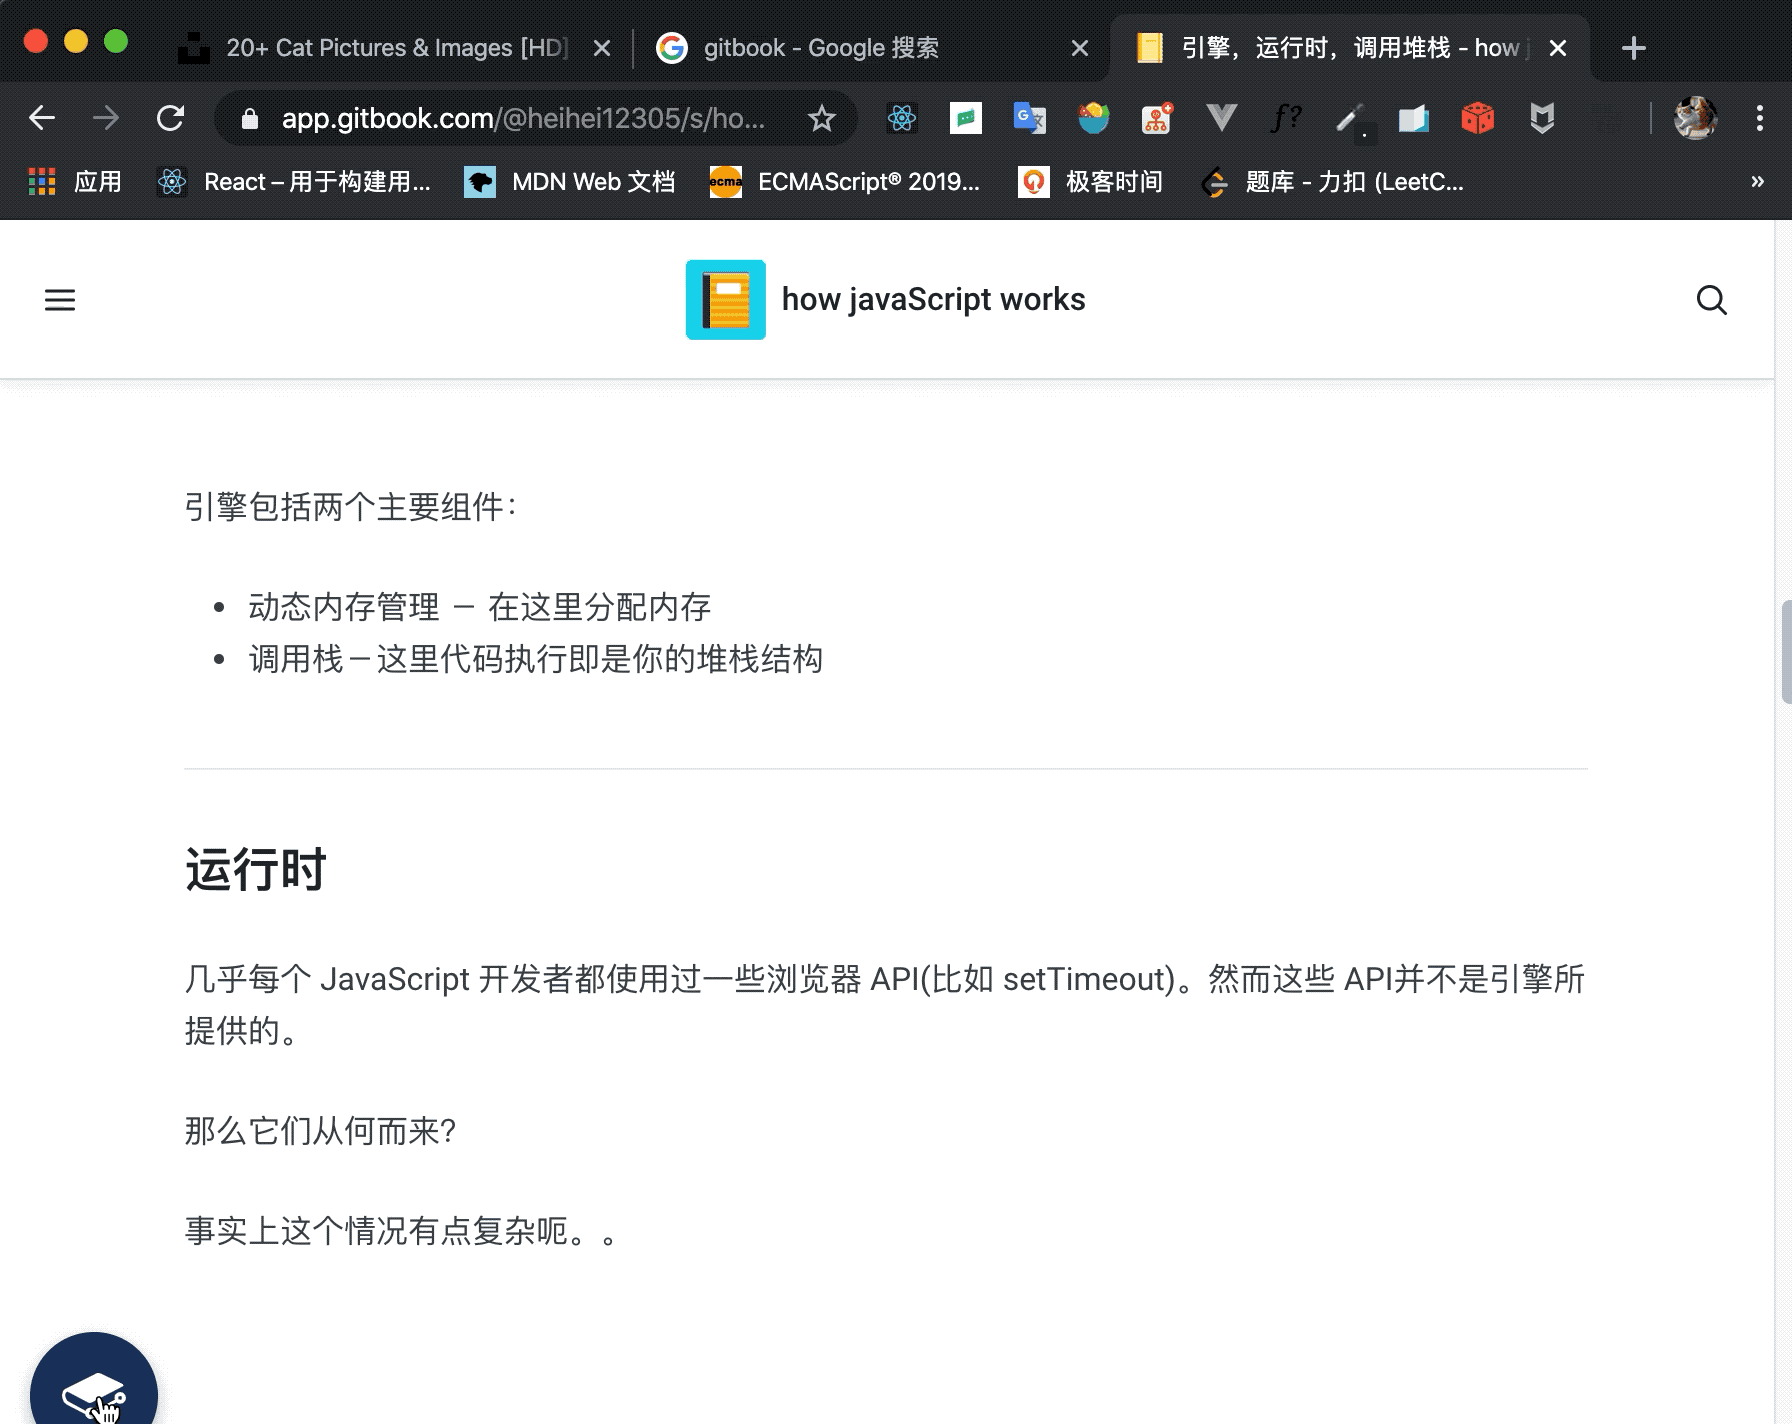Click the site lock icon in the address bar
Image resolution: width=1792 pixels, height=1424 pixels.
click(x=250, y=119)
